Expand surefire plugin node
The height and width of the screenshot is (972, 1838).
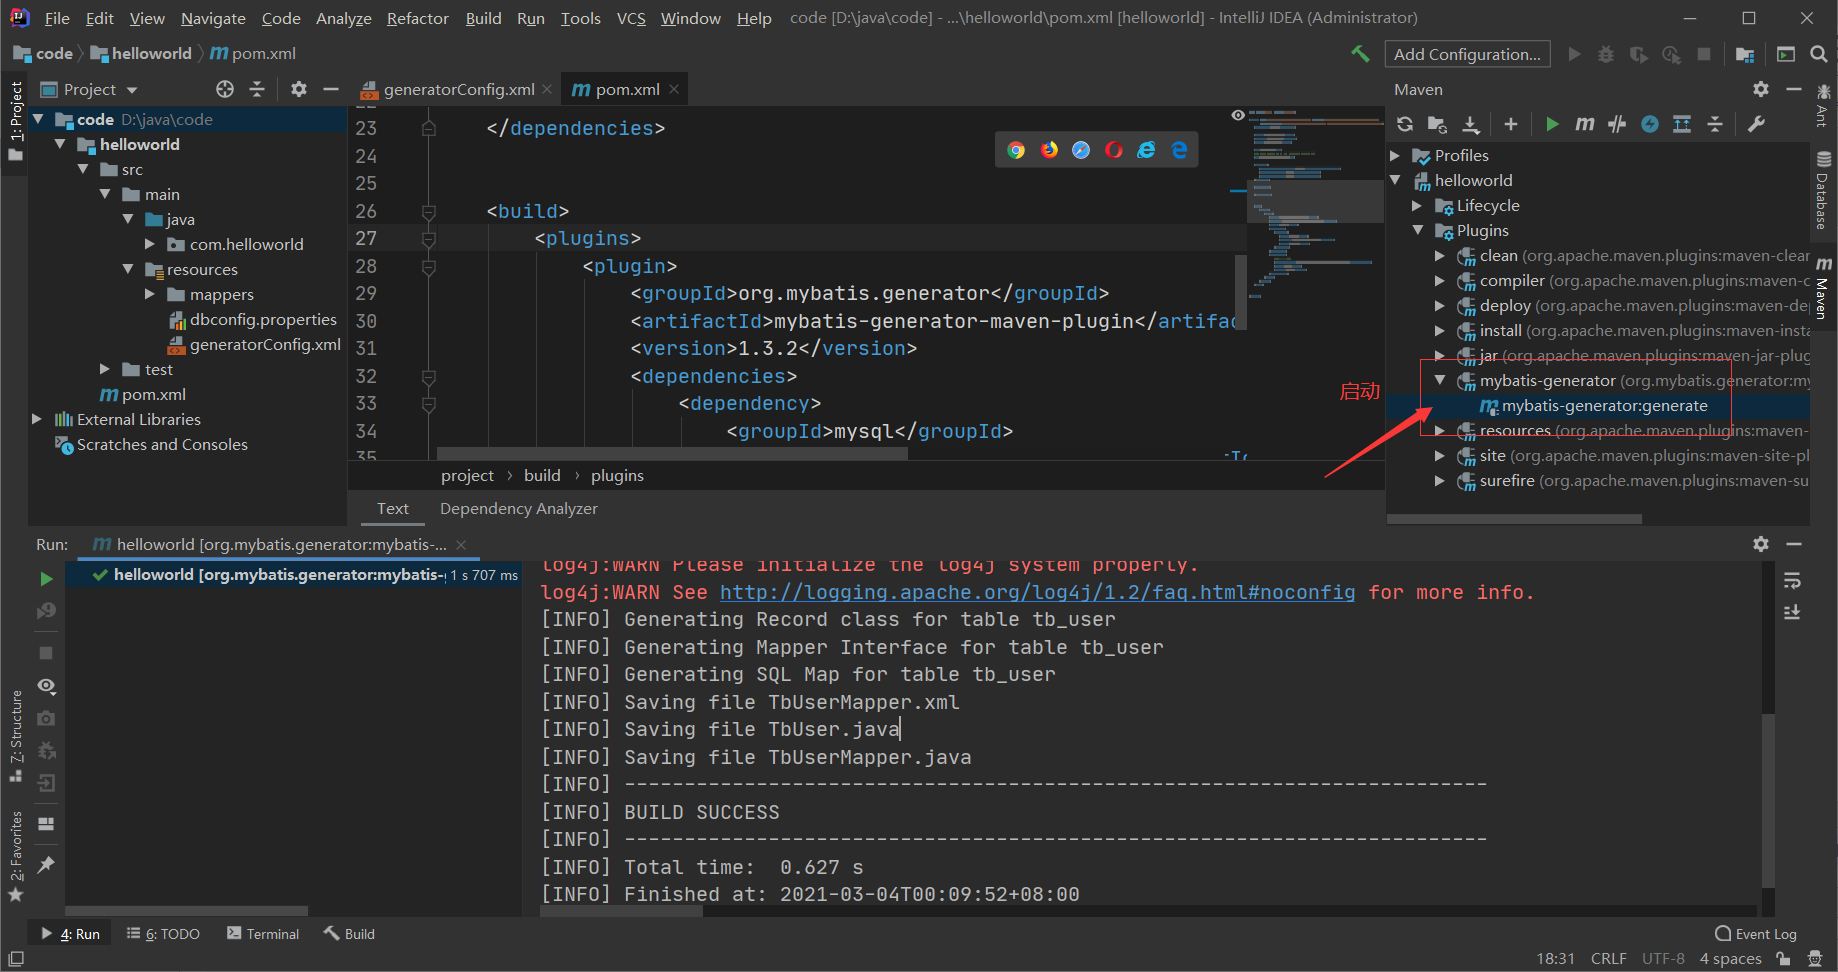[x=1440, y=481]
